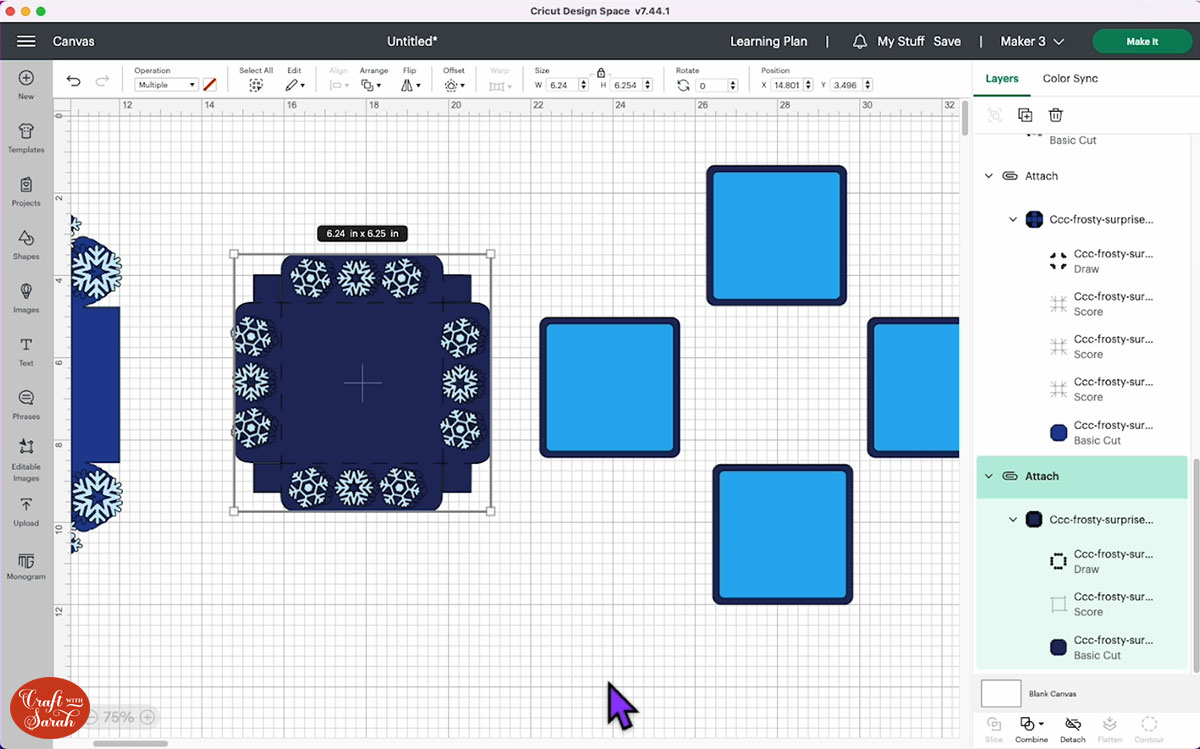Open the Phrases panel
The height and width of the screenshot is (749, 1200).
click(x=26, y=405)
